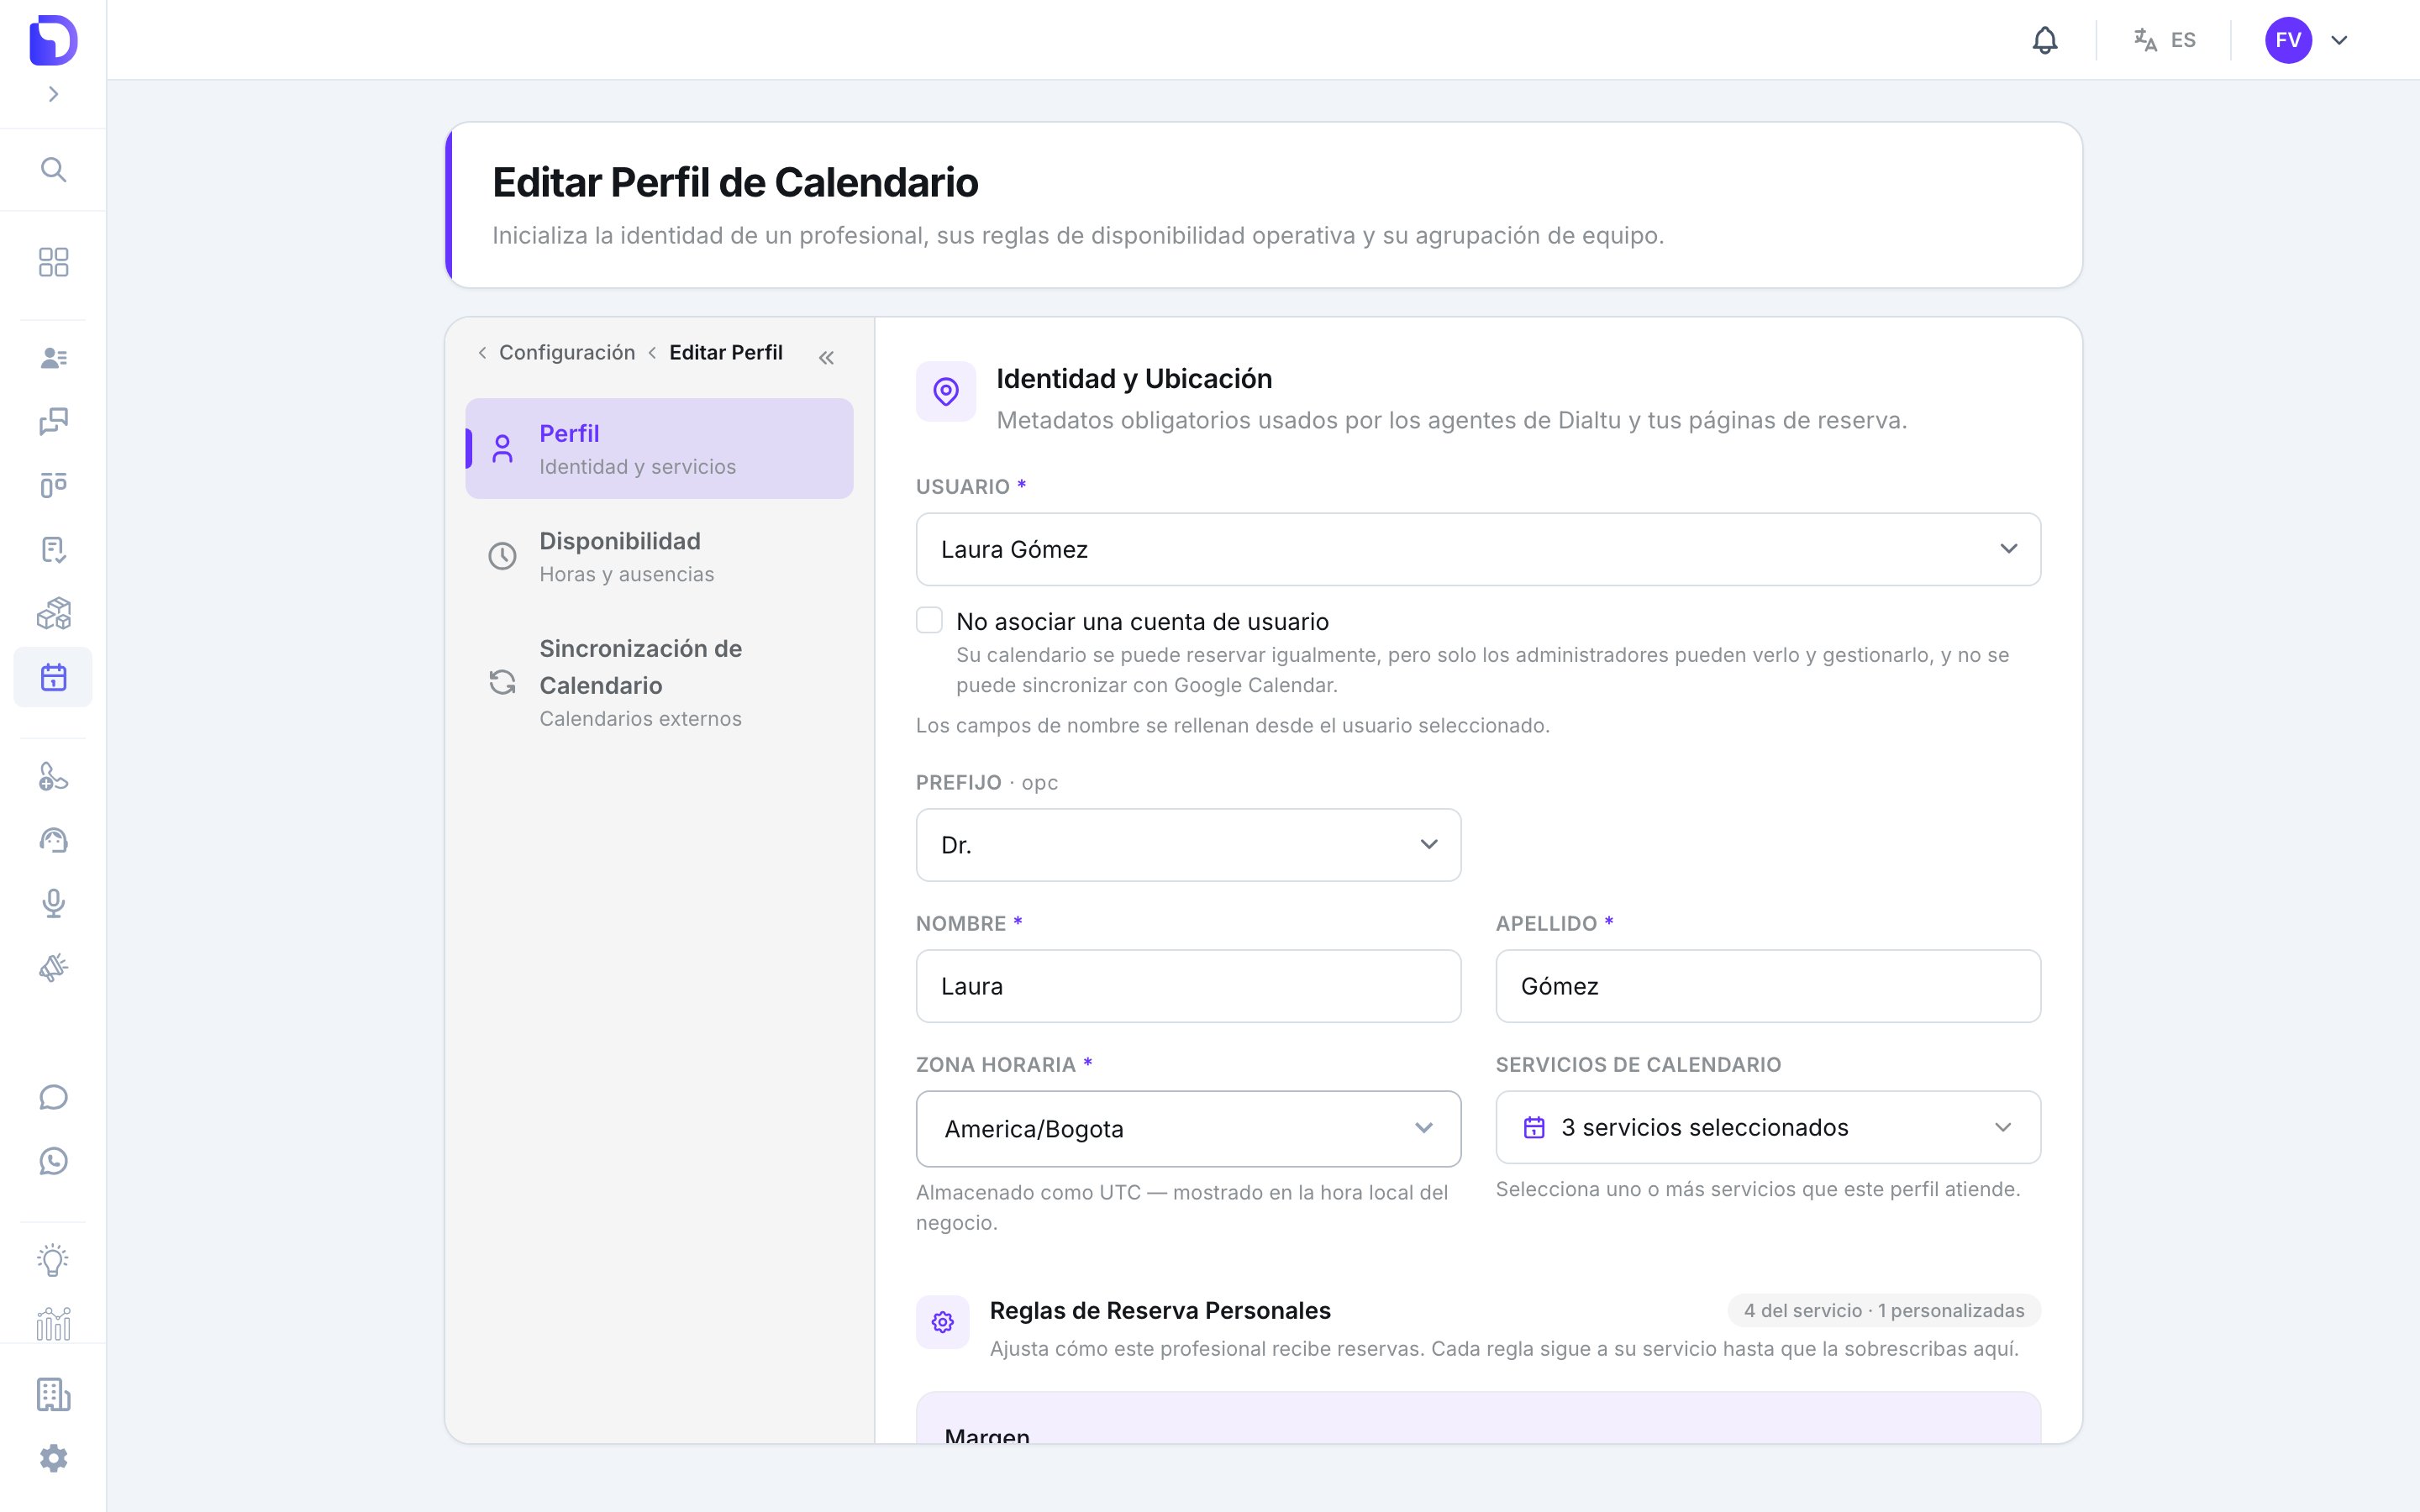The height and width of the screenshot is (1512, 2420).
Task: Open the 3 servicios seleccionados dropdown
Action: (1768, 1127)
